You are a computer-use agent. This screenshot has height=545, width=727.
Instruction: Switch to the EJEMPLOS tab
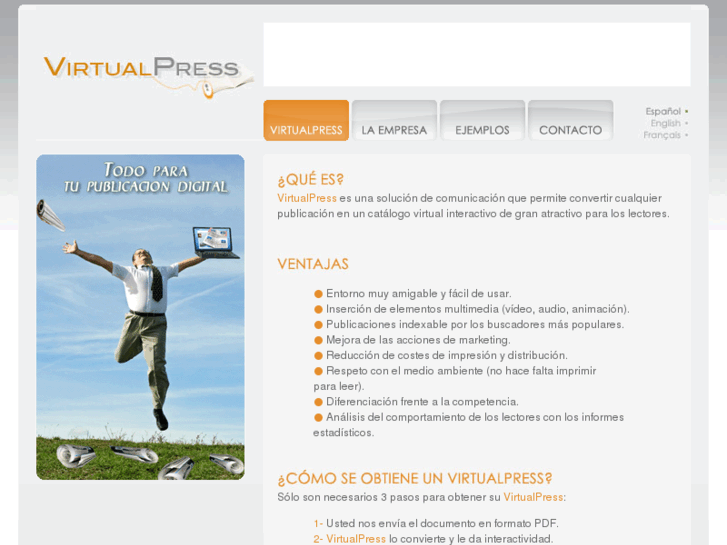482,121
